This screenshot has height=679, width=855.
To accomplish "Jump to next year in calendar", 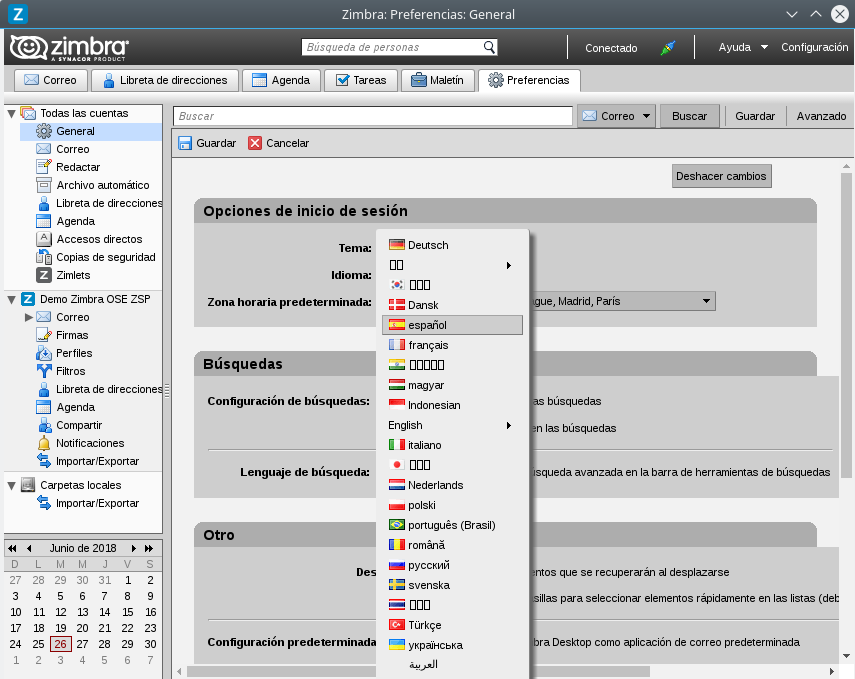I will tap(149, 548).
